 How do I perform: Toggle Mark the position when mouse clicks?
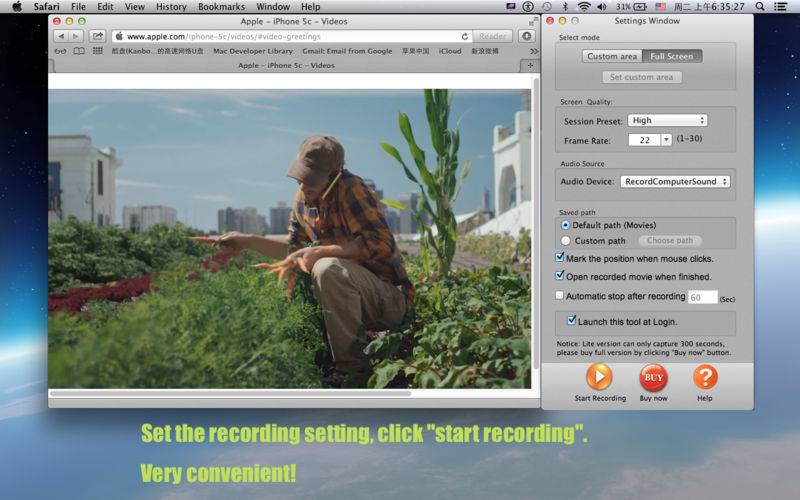pyautogui.click(x=560, y=258)
